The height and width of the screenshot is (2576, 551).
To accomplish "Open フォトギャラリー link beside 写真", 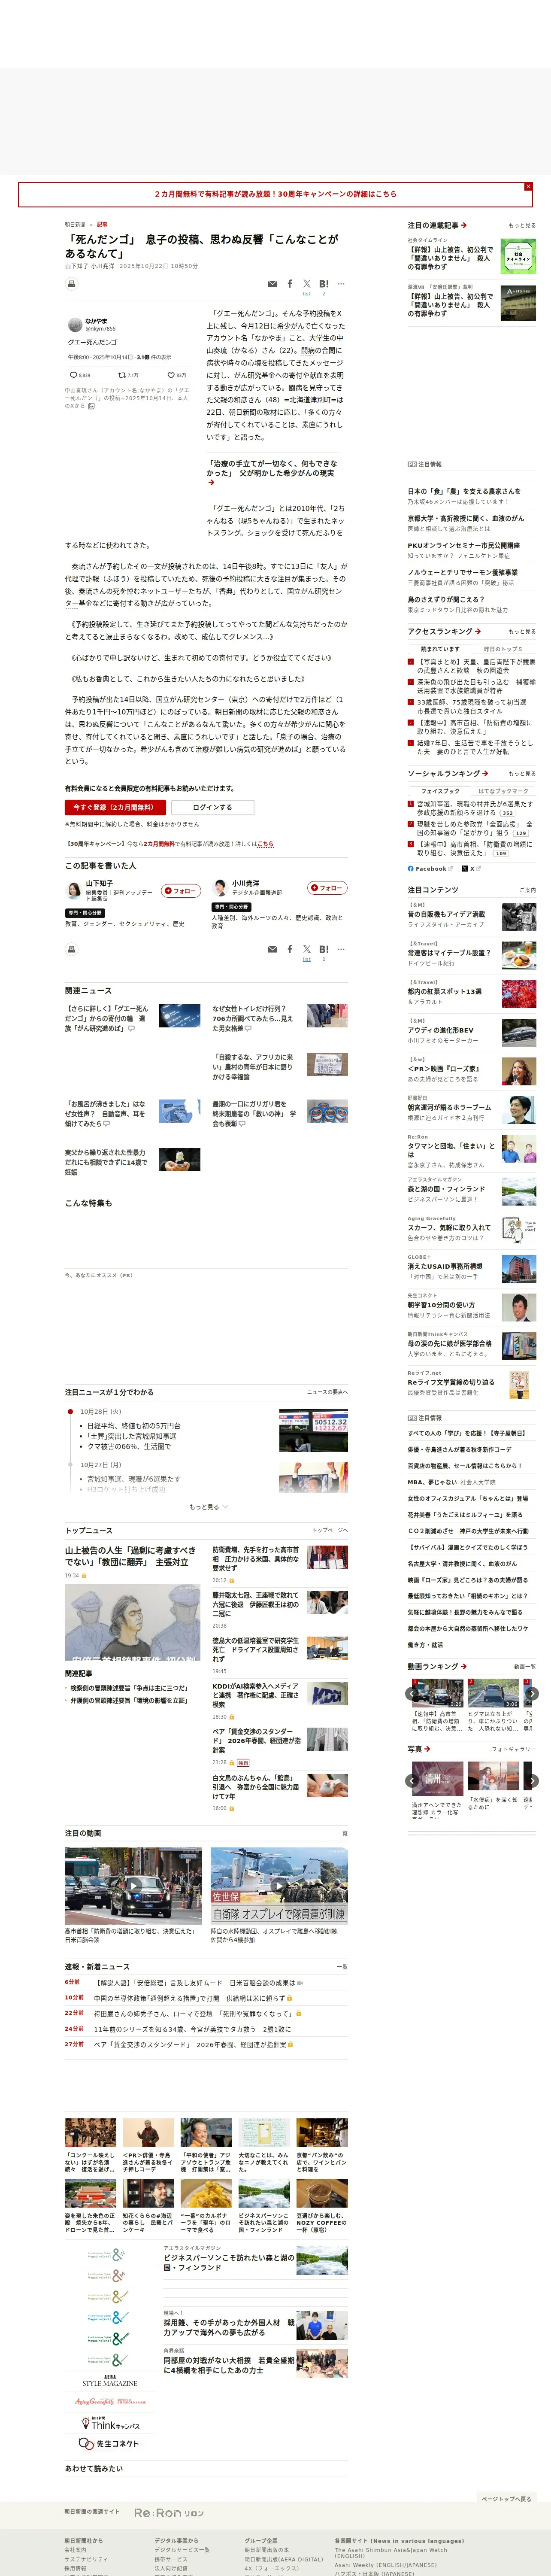I will pyautogui.click(x=514, y=1749).
